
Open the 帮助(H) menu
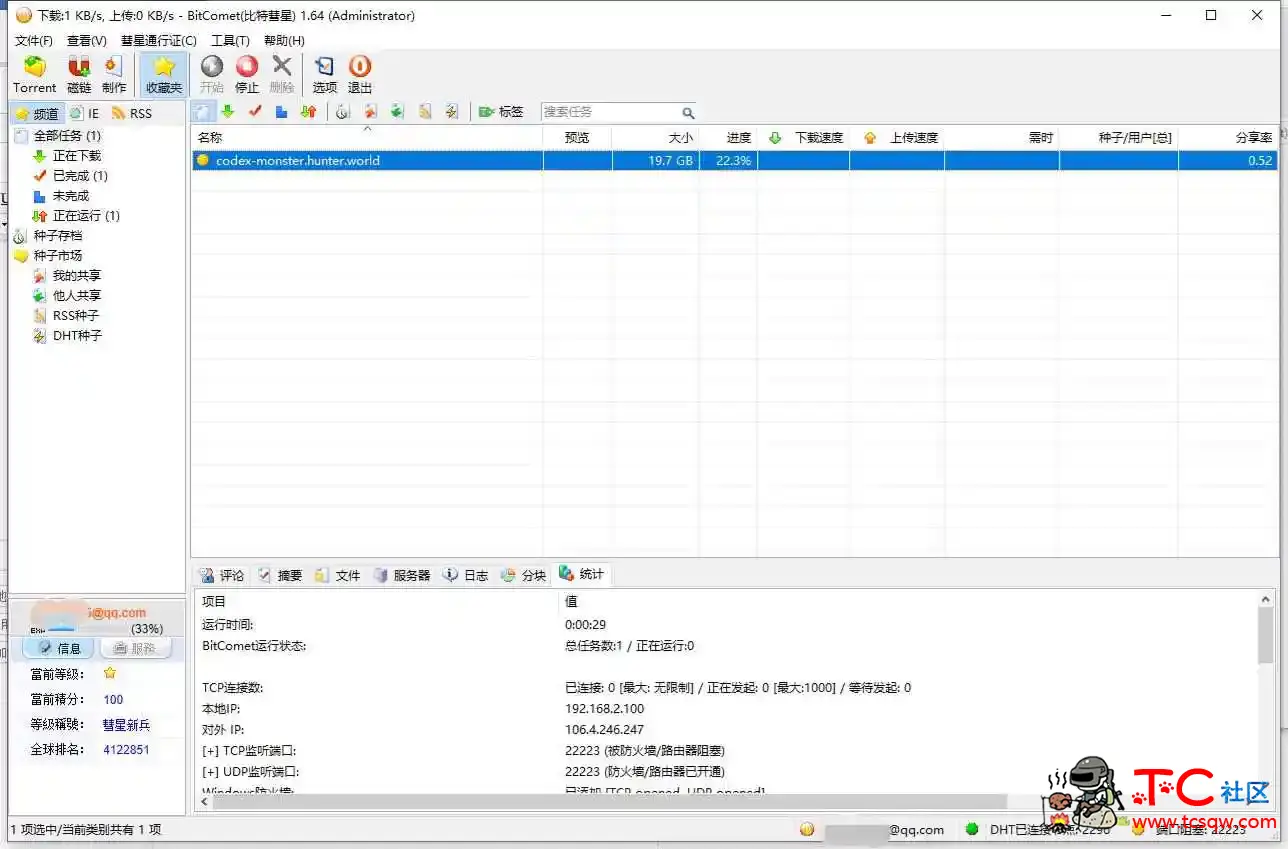pyautogui.click(x=284, y=41)
